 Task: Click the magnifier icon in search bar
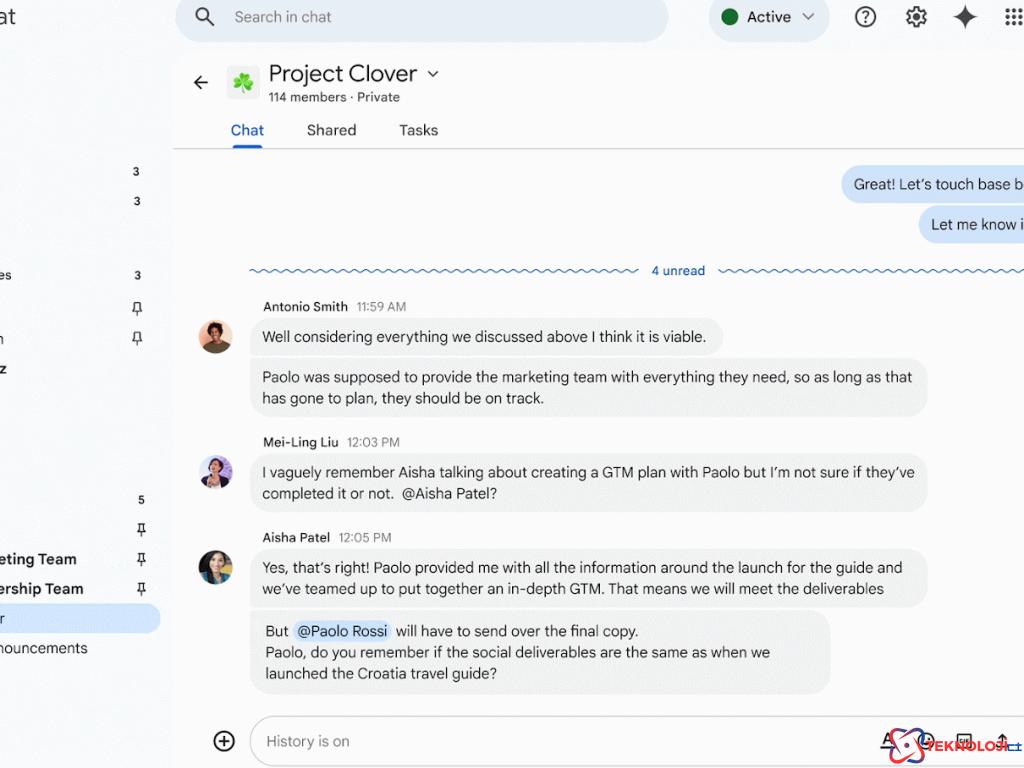coord(205,17)
